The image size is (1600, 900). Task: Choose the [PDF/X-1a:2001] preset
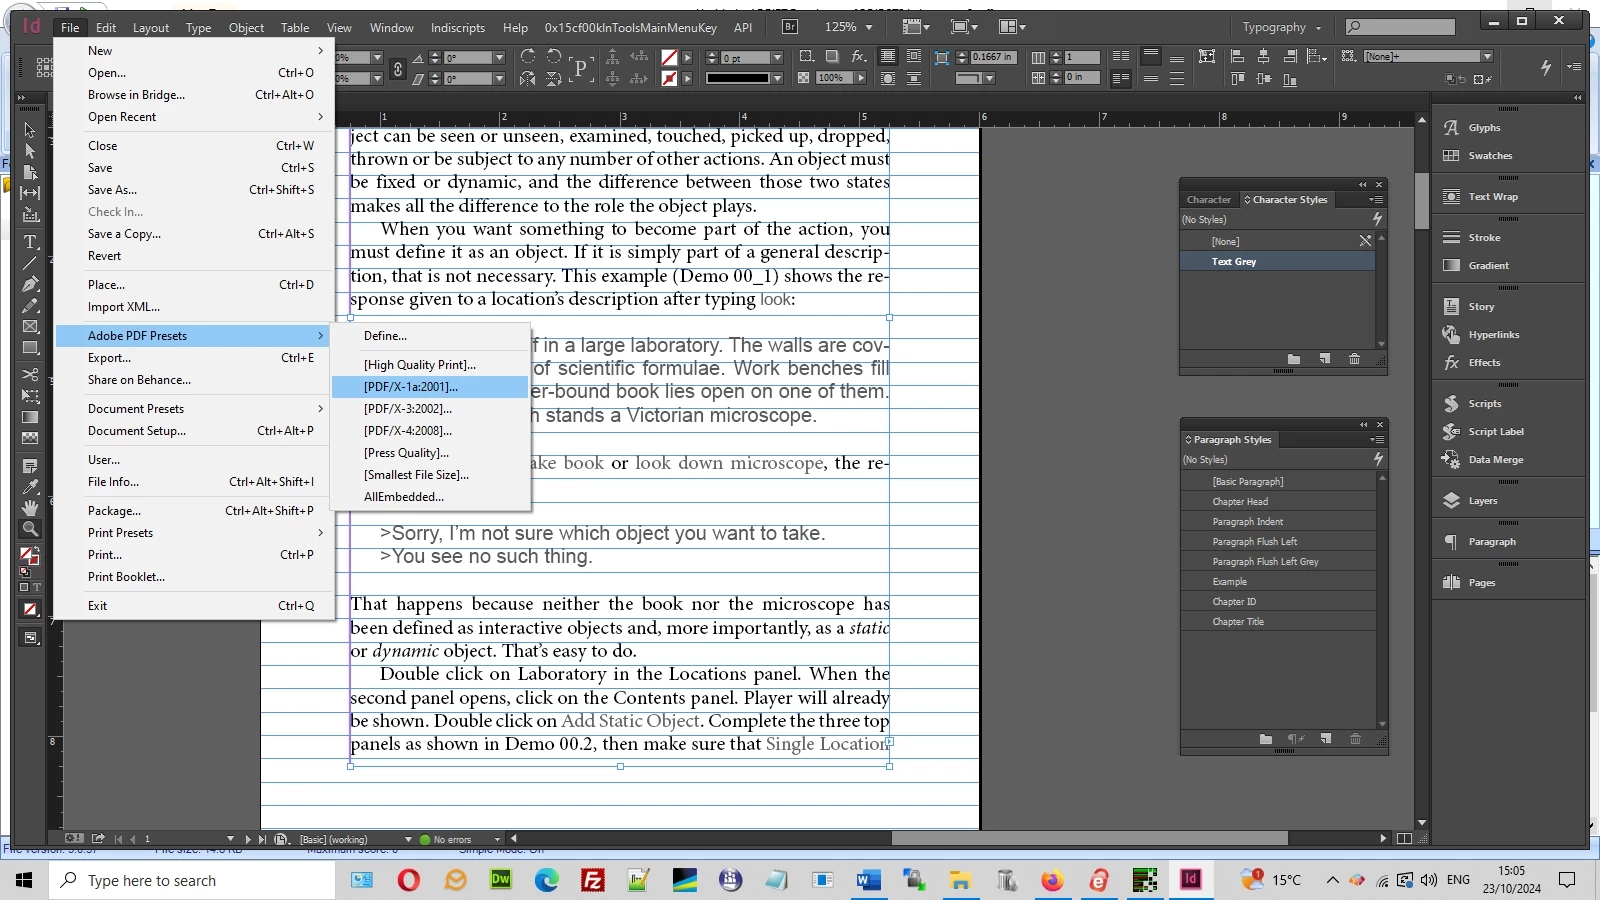[x=430, y=387]
